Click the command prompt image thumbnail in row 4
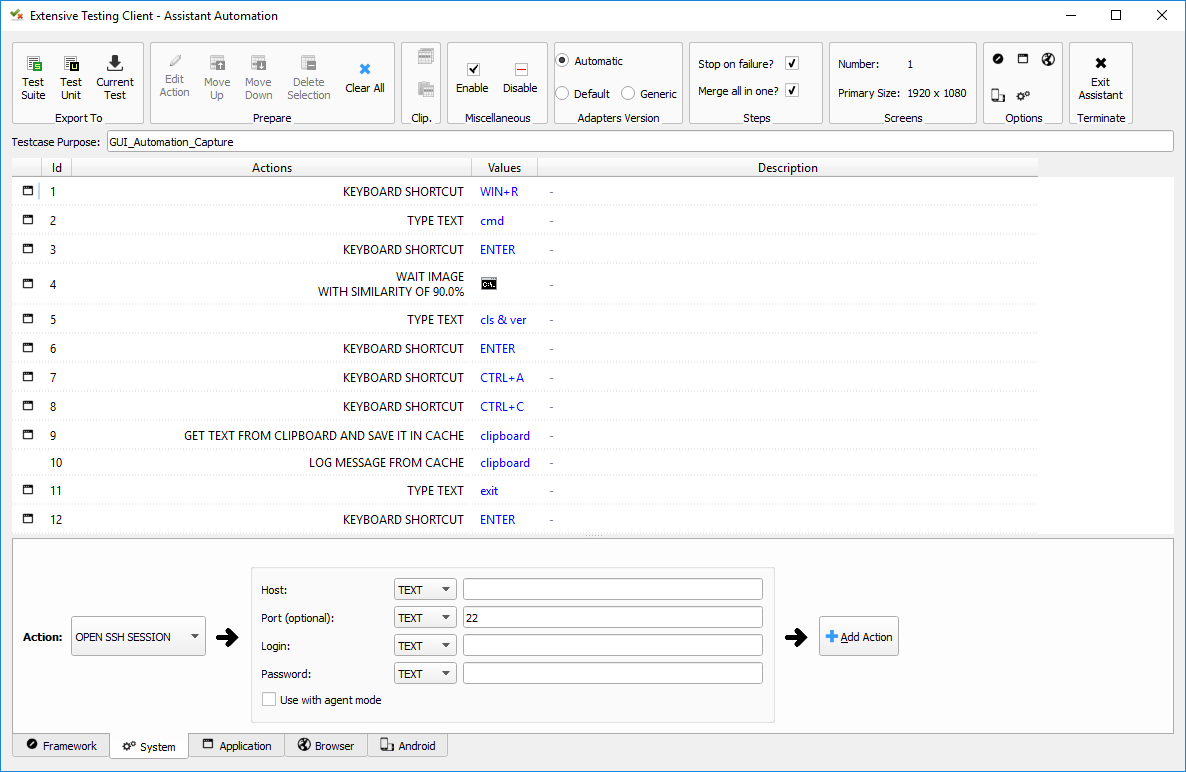Screen dimensions: 1186x772 click(x=489, y=284)
